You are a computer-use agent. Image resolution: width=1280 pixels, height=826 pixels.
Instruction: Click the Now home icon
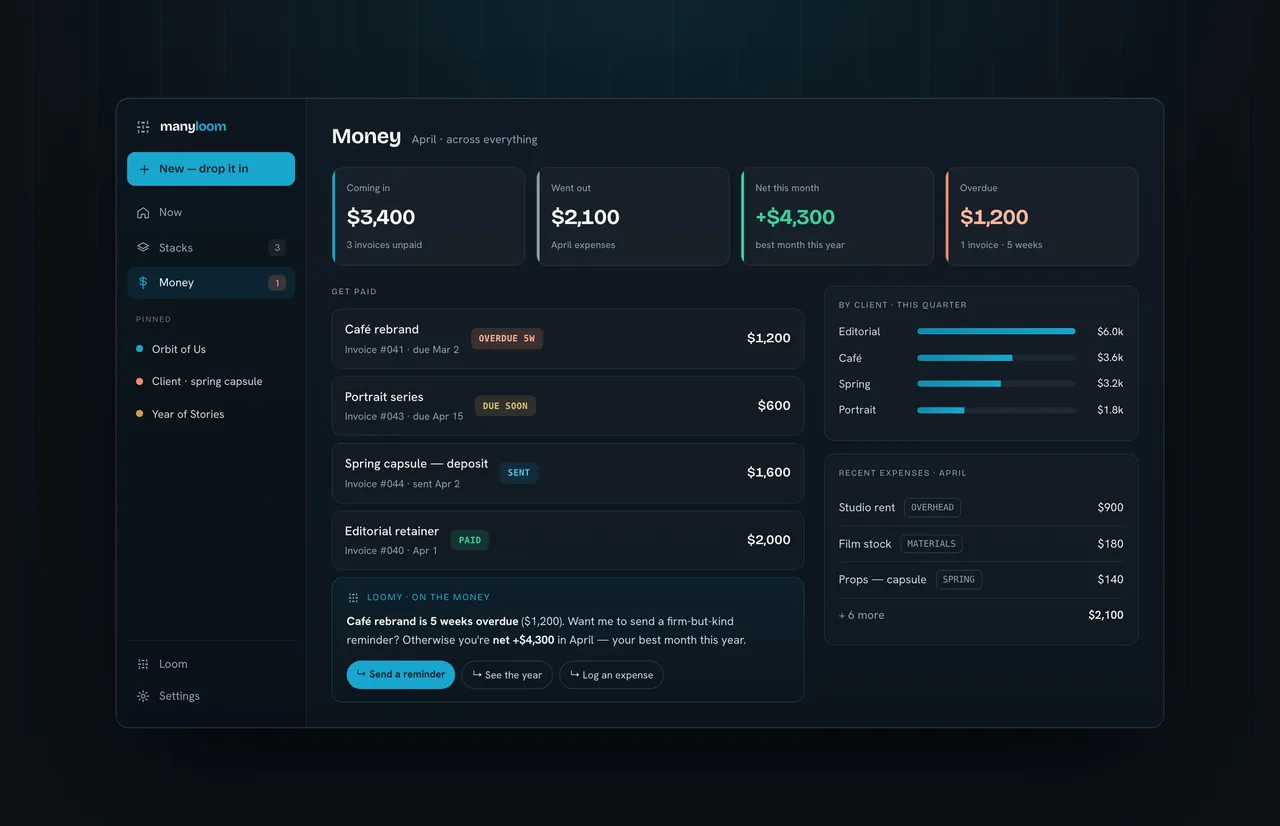pyautogui.click(x=143, y=212)
